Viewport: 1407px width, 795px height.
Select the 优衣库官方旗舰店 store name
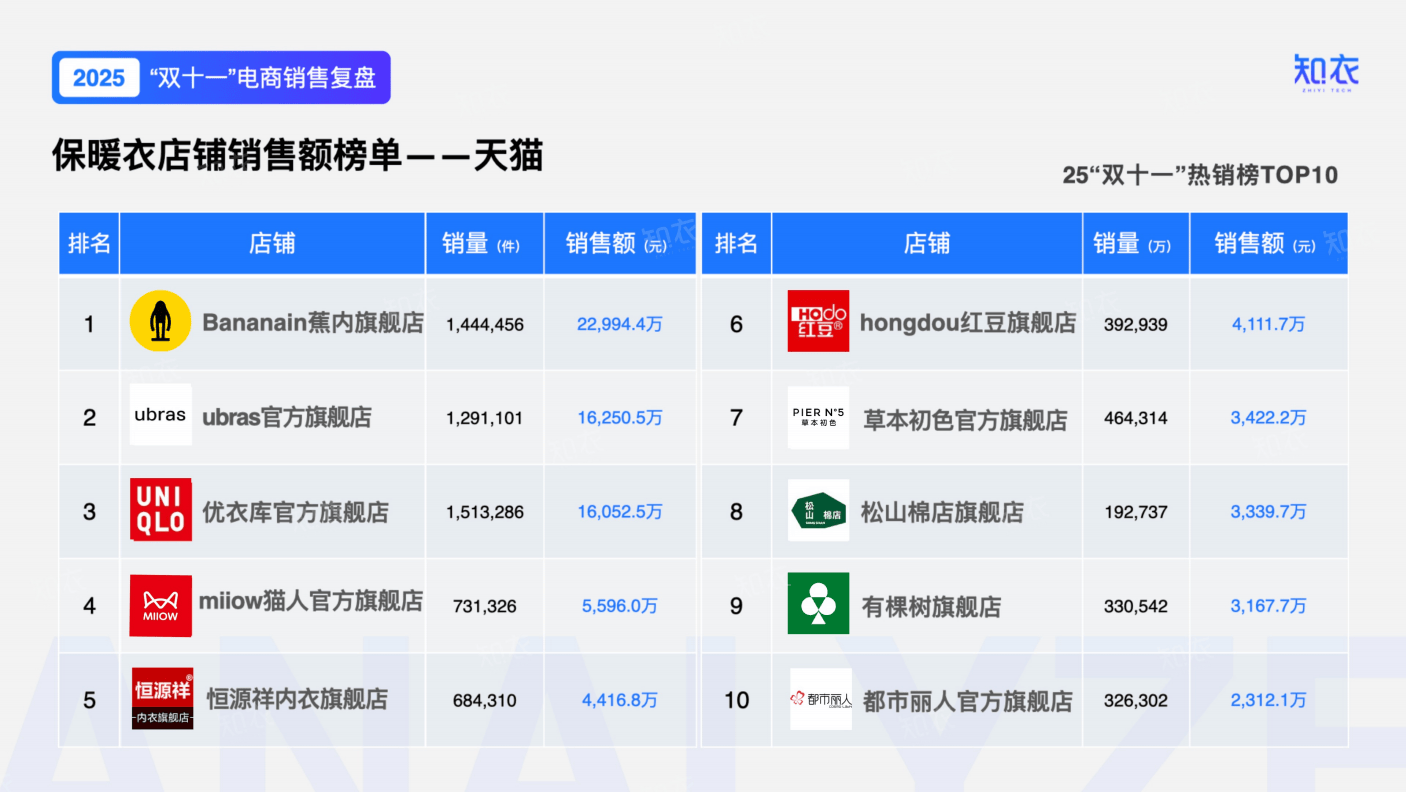(x=295, y=512)
